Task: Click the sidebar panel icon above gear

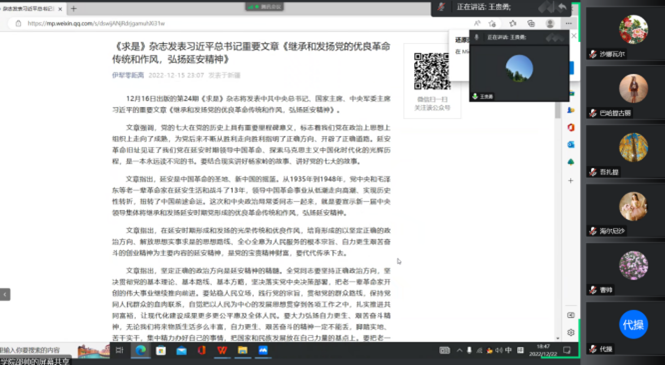Action: click(x=571, y=315)
